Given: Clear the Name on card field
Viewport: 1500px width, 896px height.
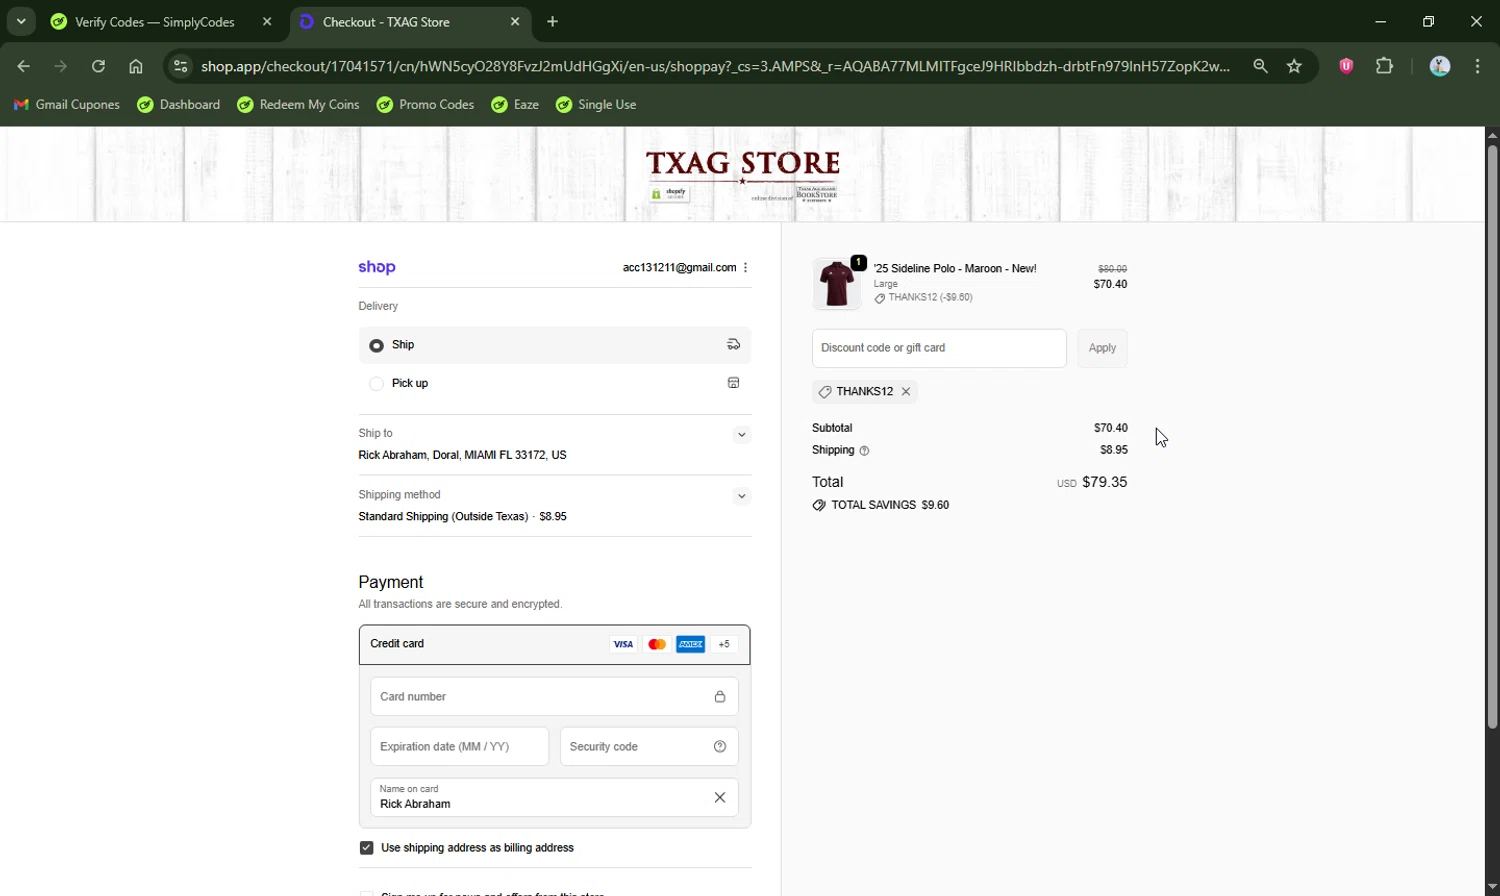Looking at the screenshot, I should point(720,797).
